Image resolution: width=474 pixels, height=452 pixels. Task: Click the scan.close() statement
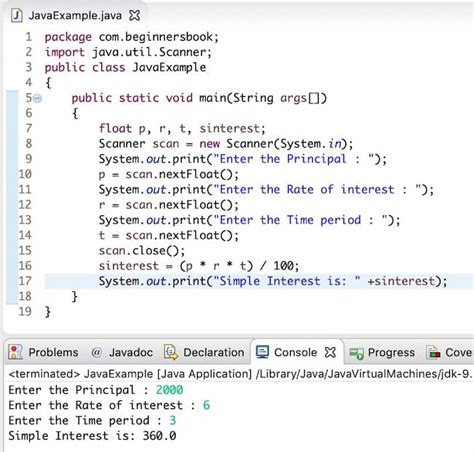[142, 251]
